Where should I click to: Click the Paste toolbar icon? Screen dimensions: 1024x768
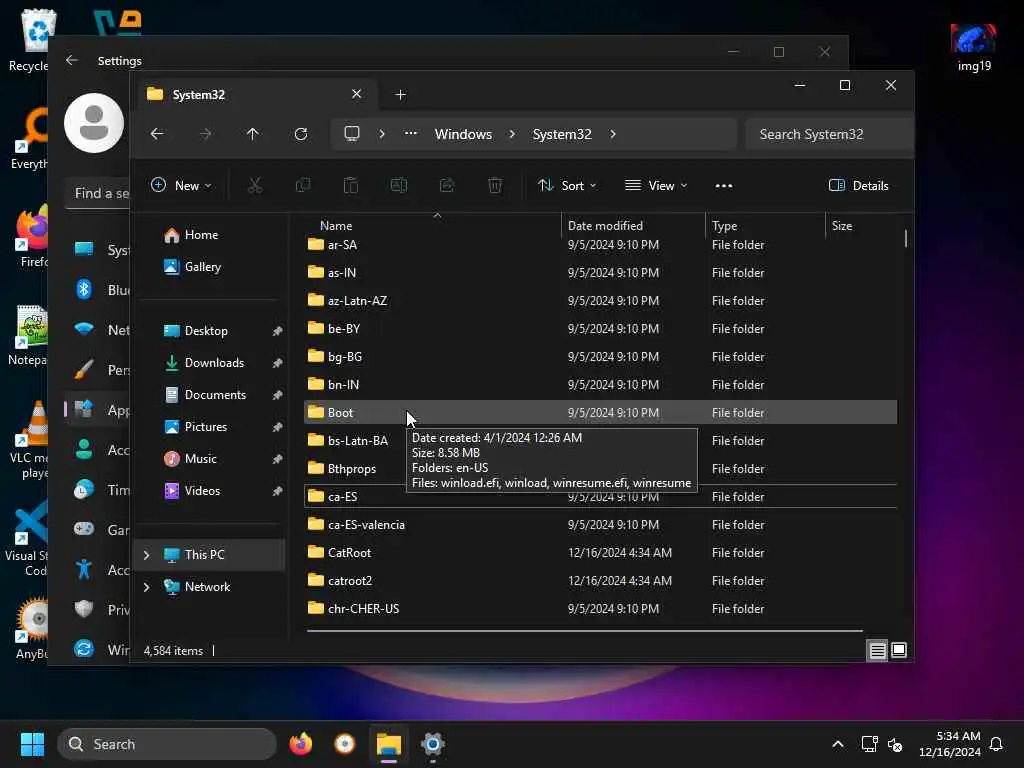pyautogui.click(x=351, y=185)
